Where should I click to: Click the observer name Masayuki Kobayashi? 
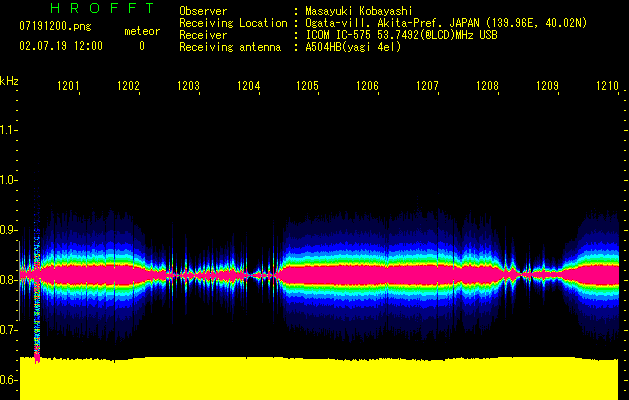pyautogui.click(x=359, y=11)
